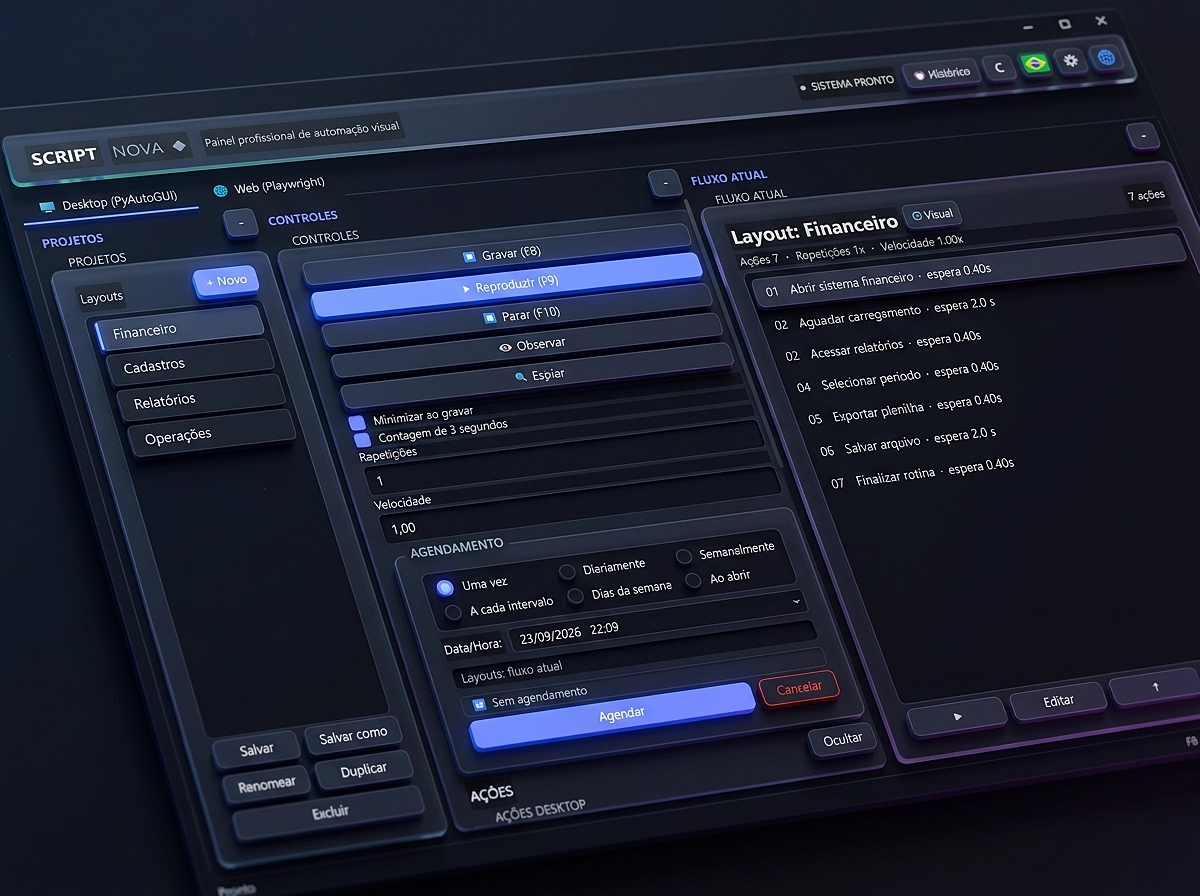Viewport: 1200px width, 896px height.
Task: Select step 04 Selecionar periodo
Action: (x=897, y=377)
